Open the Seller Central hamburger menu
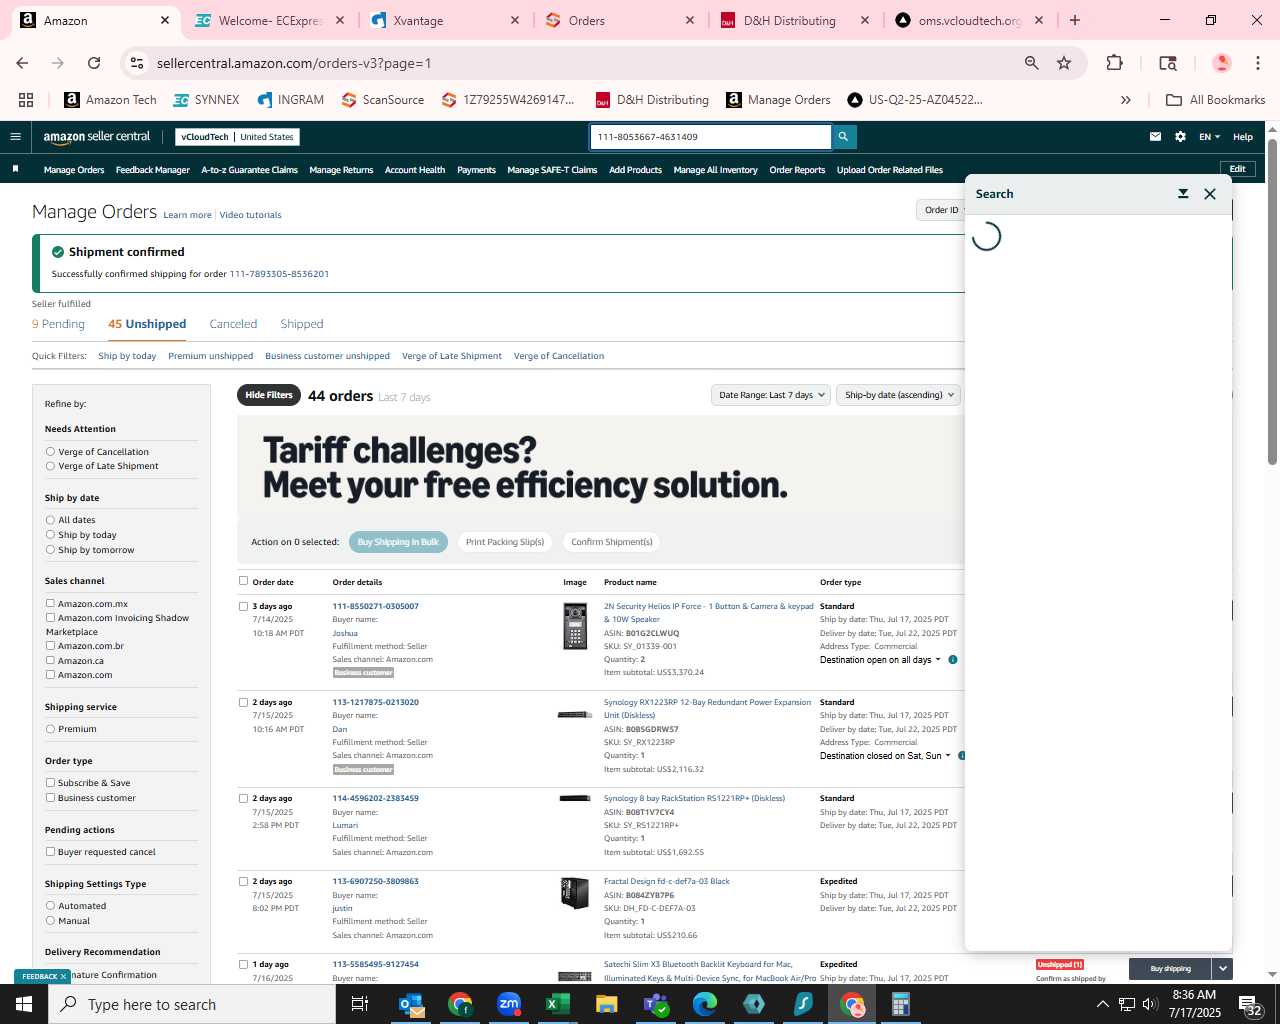1280x1024 pixels. click(x=15, y=137)
